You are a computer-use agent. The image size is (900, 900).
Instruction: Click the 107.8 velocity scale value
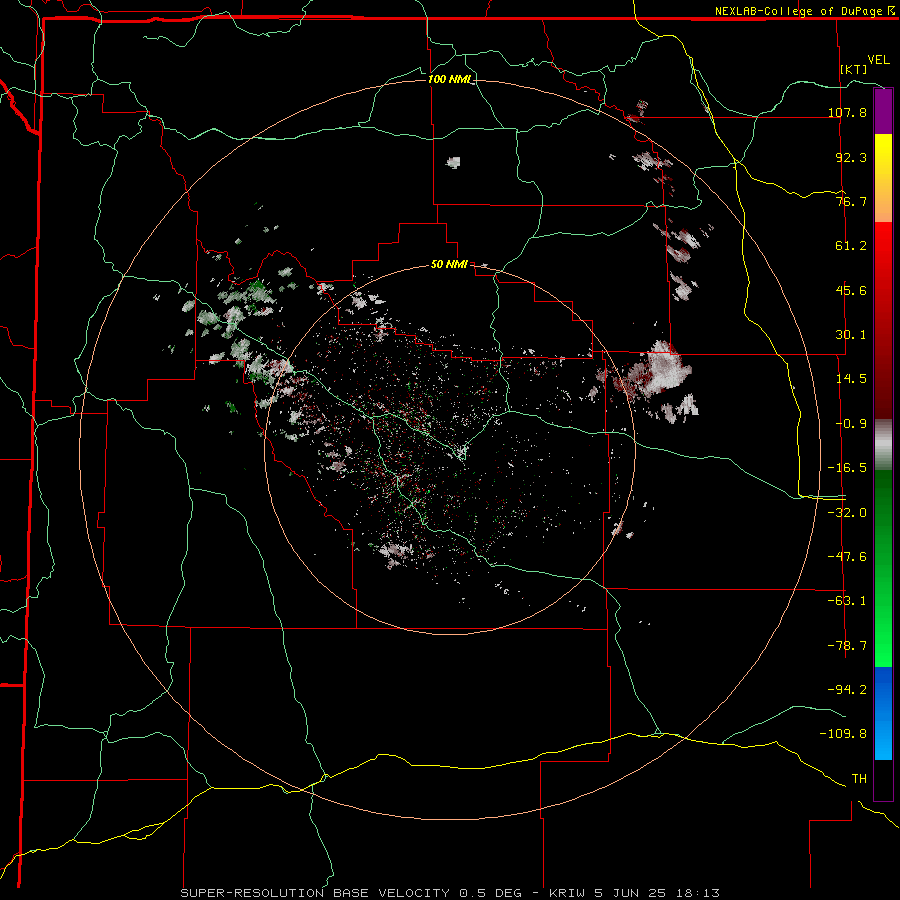tap(847, 112)
